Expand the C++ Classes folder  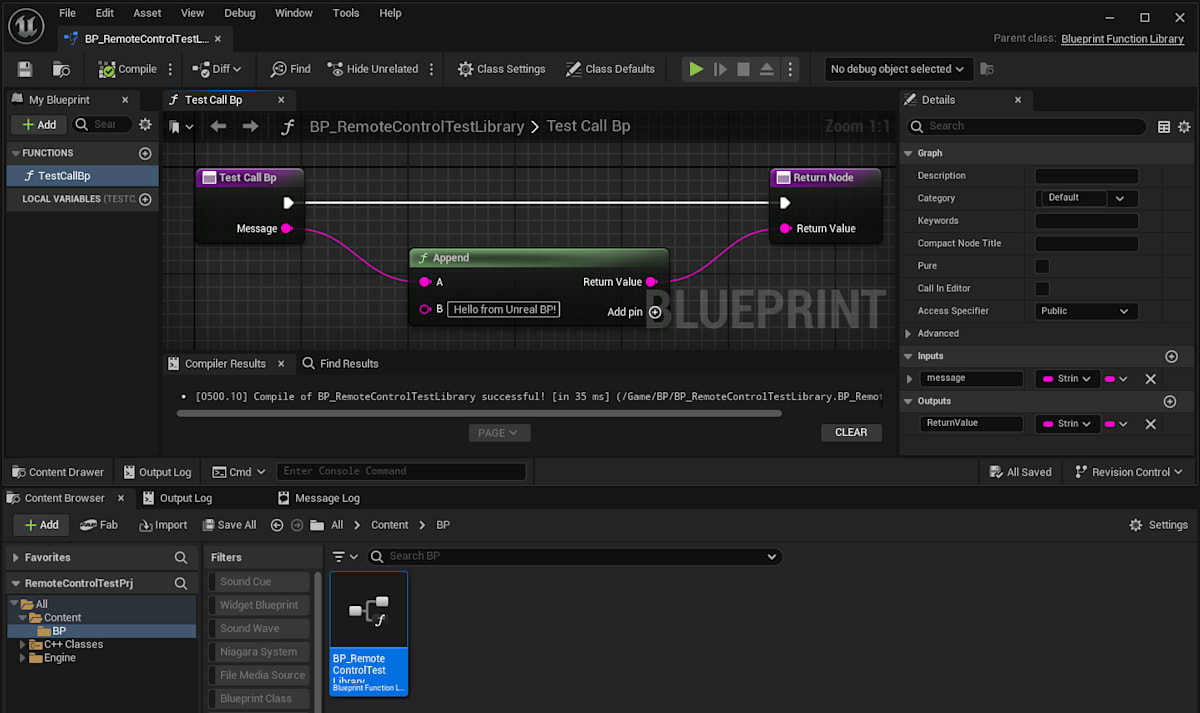23,645
